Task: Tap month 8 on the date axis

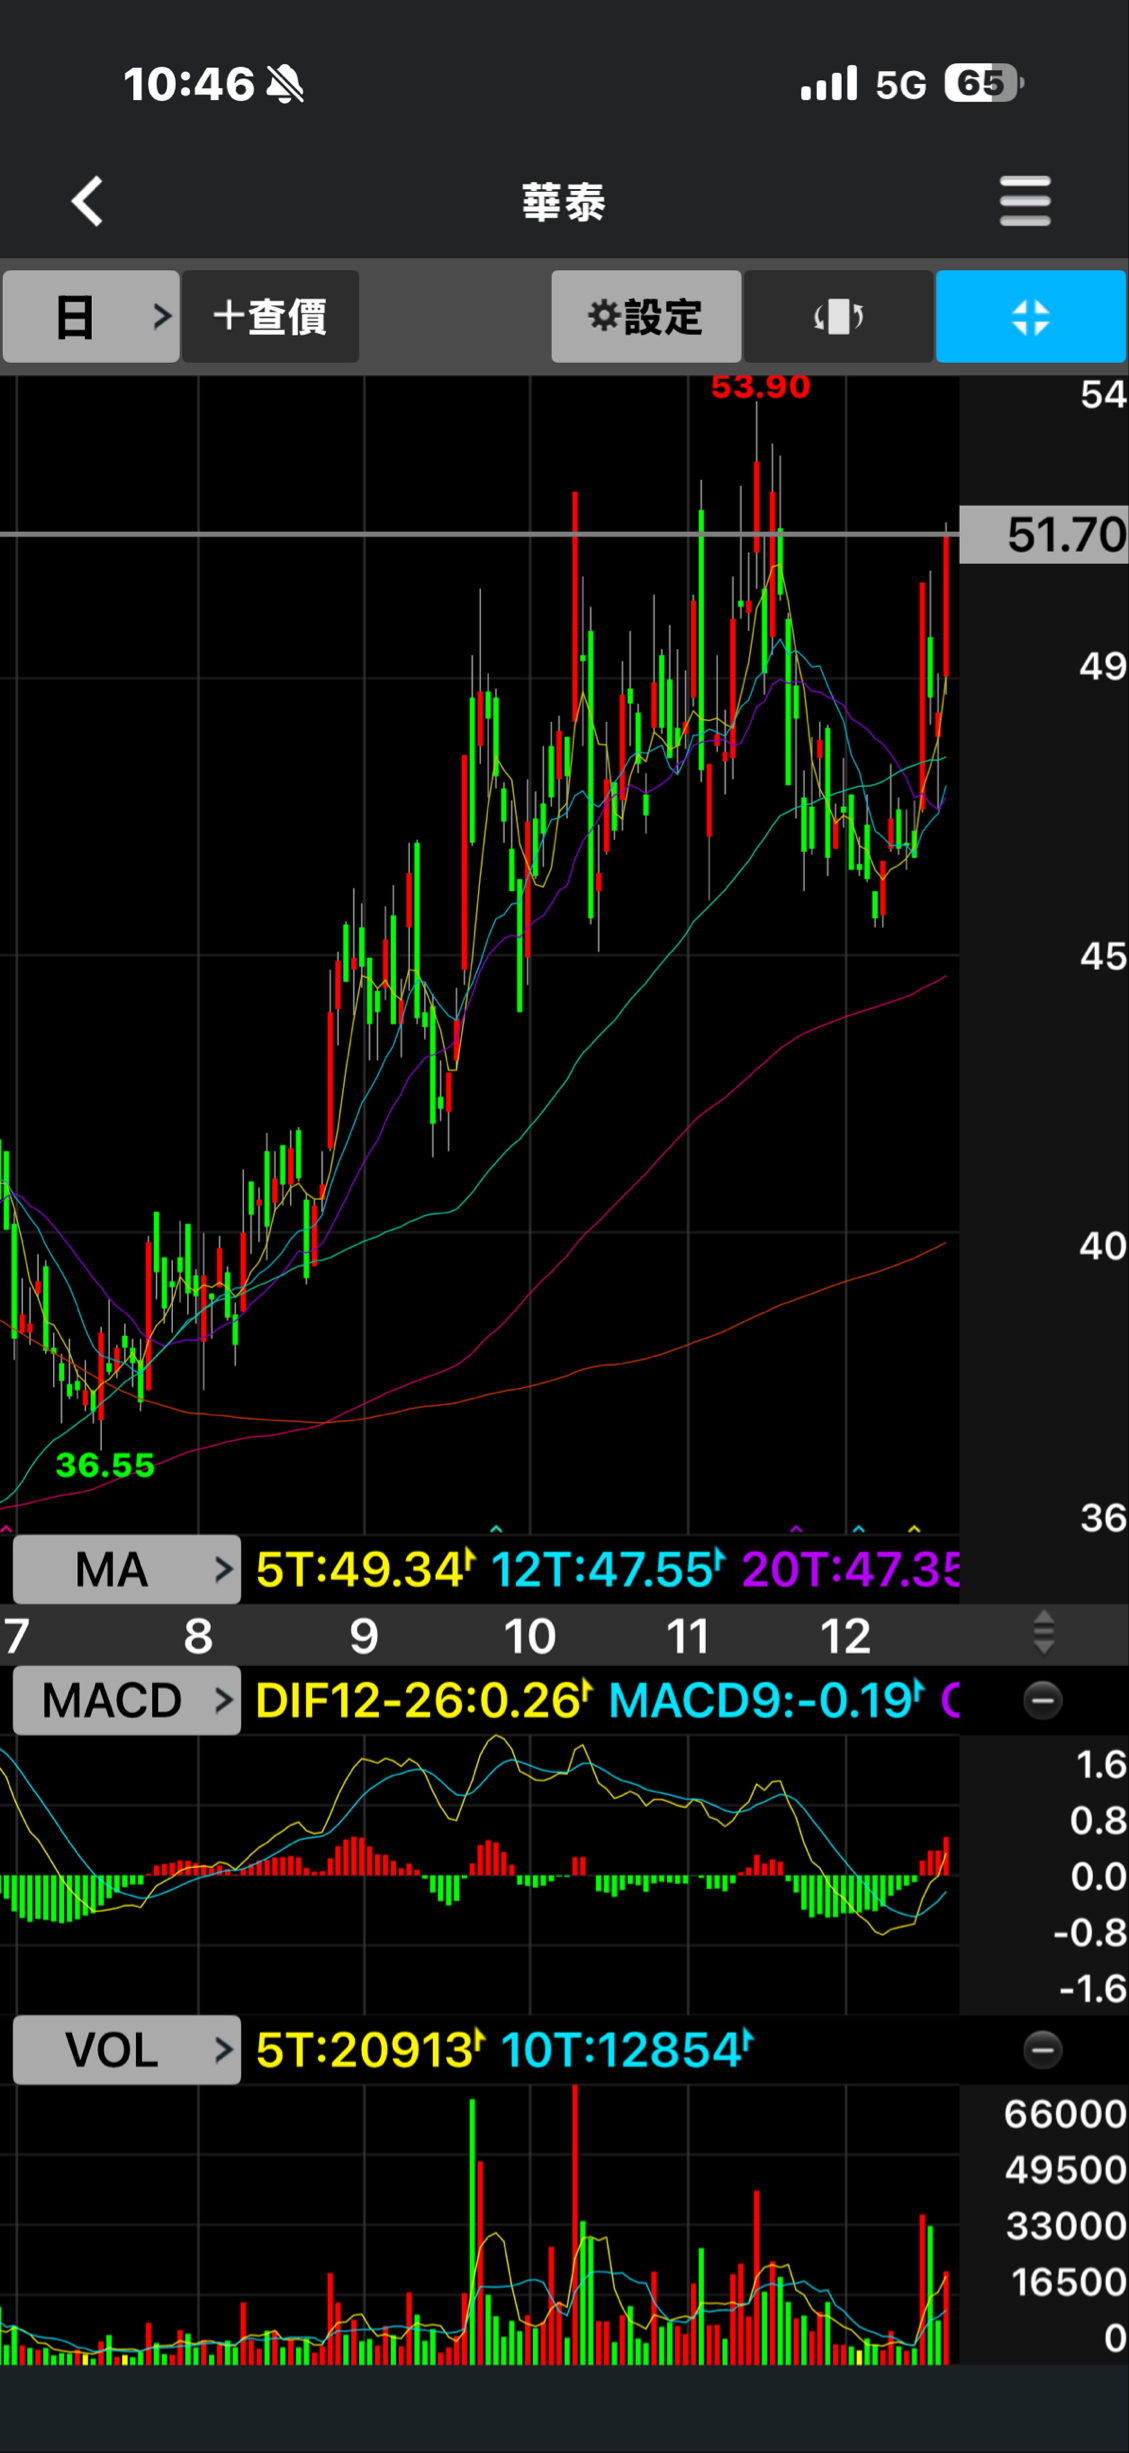Action: (198, 1637)
